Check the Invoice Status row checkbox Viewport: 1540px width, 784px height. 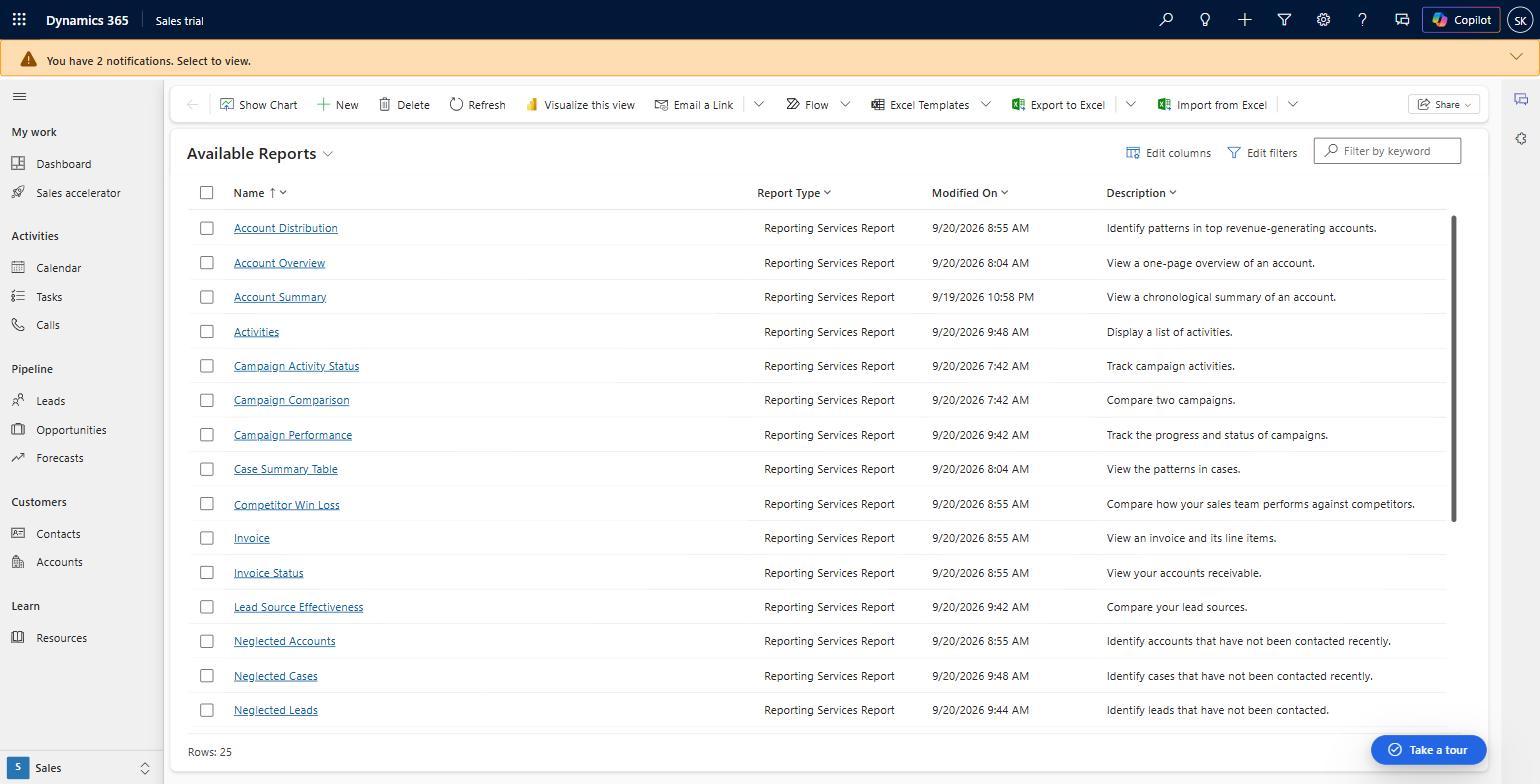tap(207, 573)
